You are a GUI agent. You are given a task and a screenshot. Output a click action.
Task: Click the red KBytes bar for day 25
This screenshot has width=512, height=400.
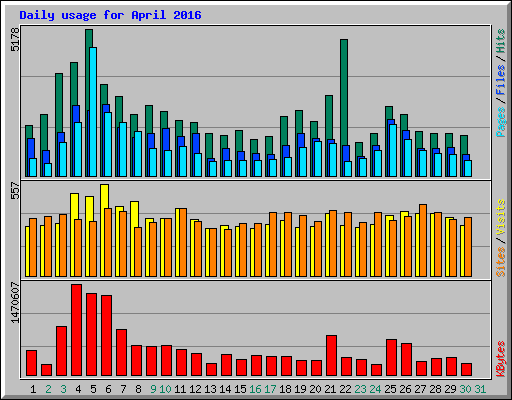[x=391, y=358]
